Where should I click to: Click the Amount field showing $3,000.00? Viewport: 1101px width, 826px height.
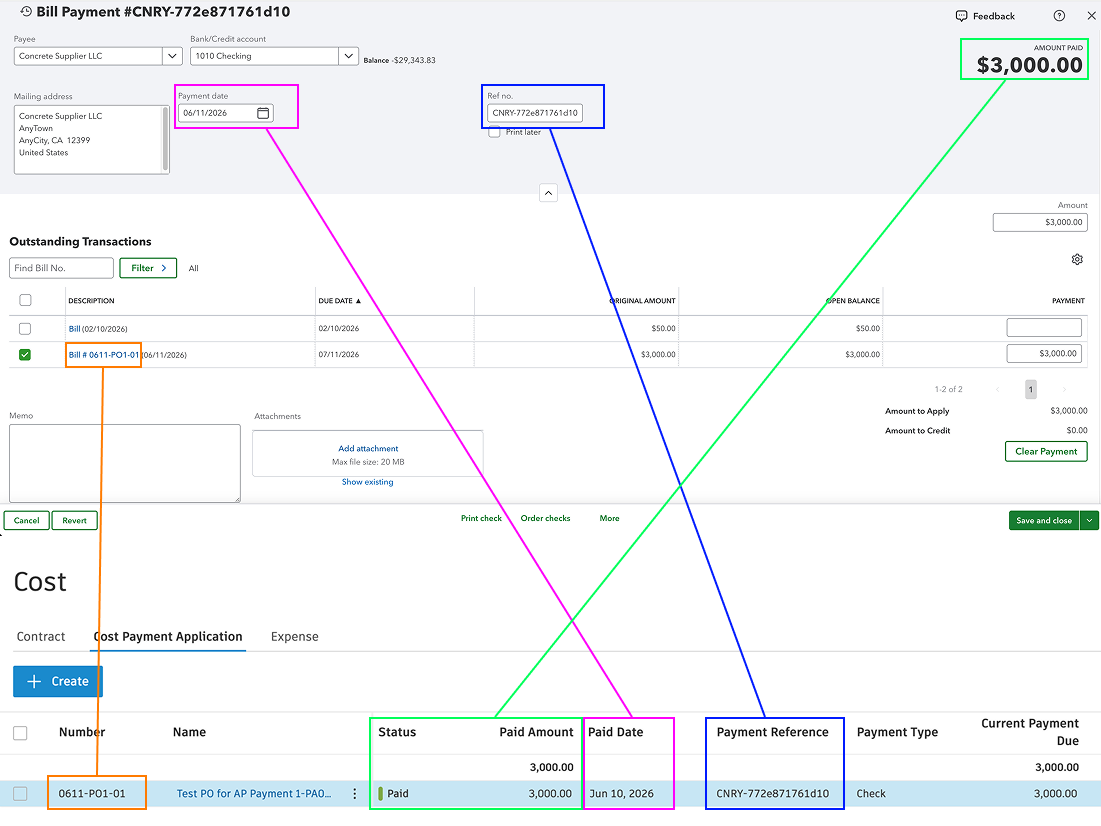1040,222
